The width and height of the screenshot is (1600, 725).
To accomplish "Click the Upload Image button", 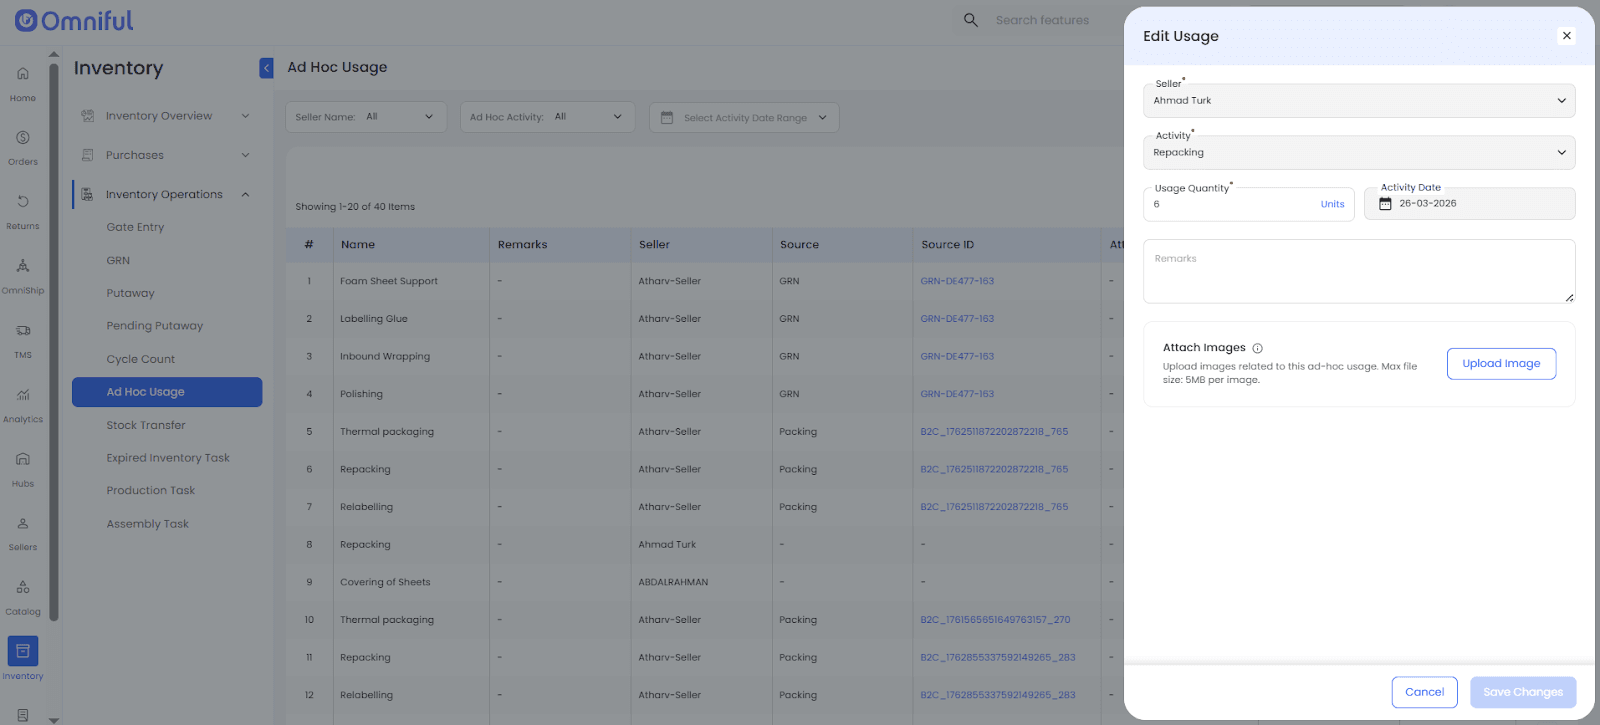I will coord(1501,364).
